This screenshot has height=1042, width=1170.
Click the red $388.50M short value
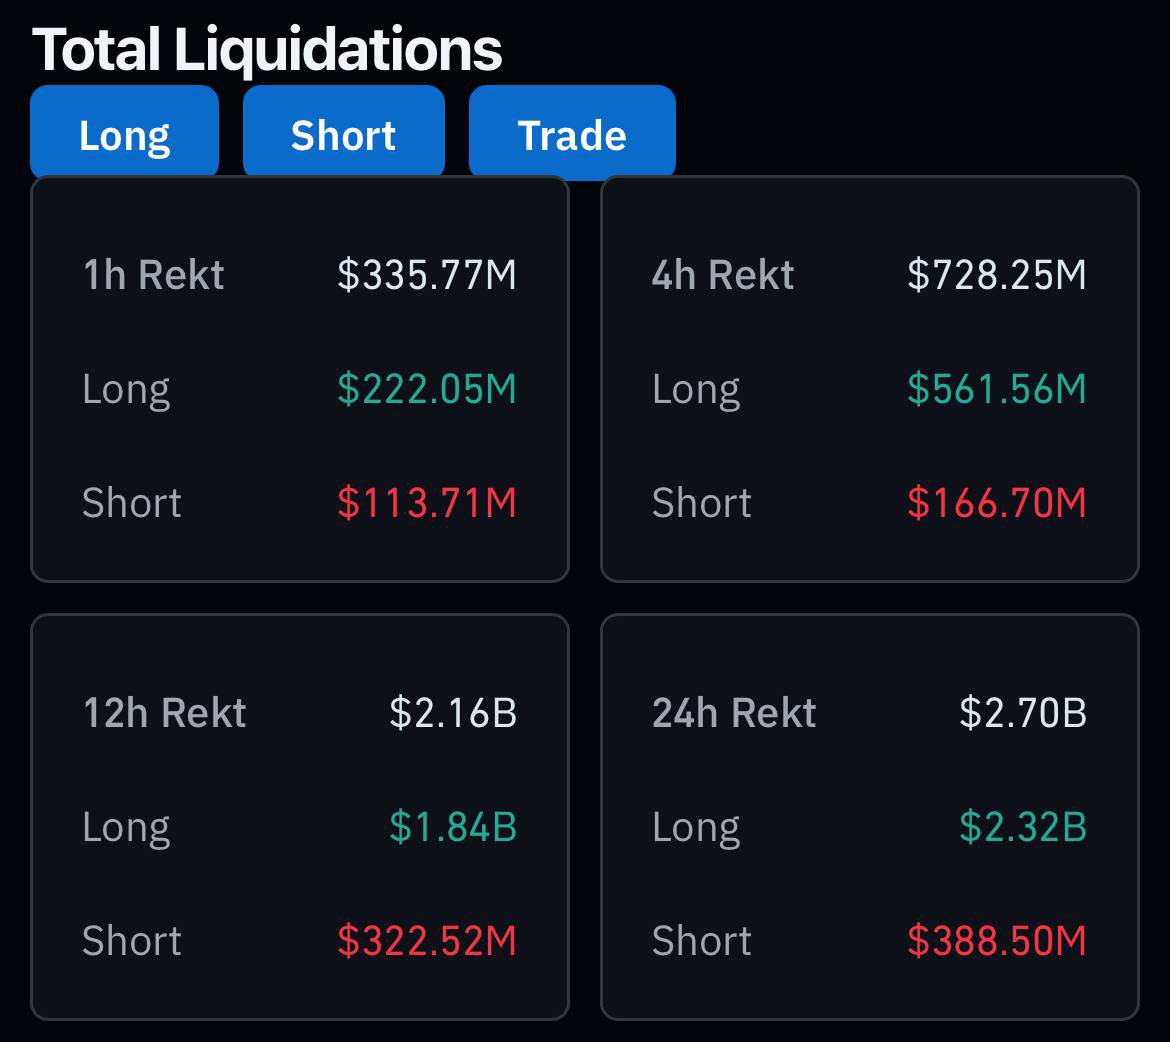point(997,941)
